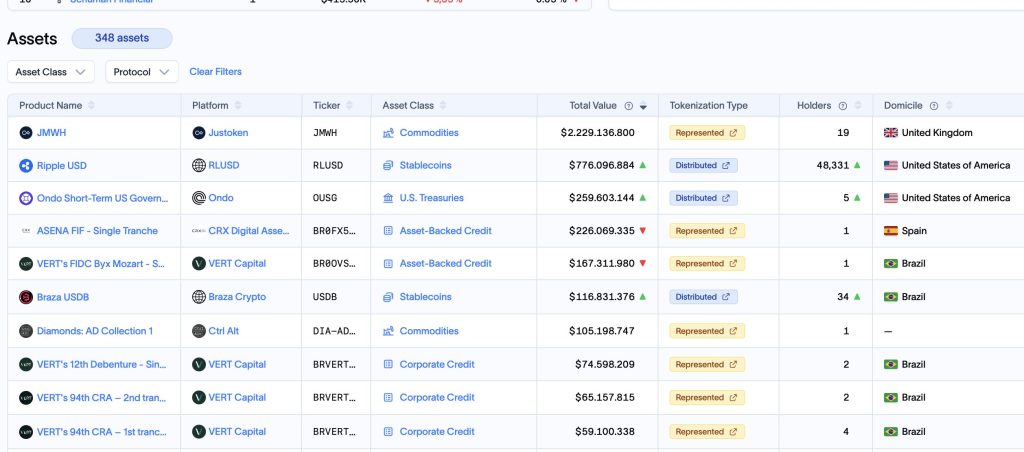Open the Protocol filter dropdown
Screen dimensions: 1024x452
pyautogui.click(x=142, y=72)
